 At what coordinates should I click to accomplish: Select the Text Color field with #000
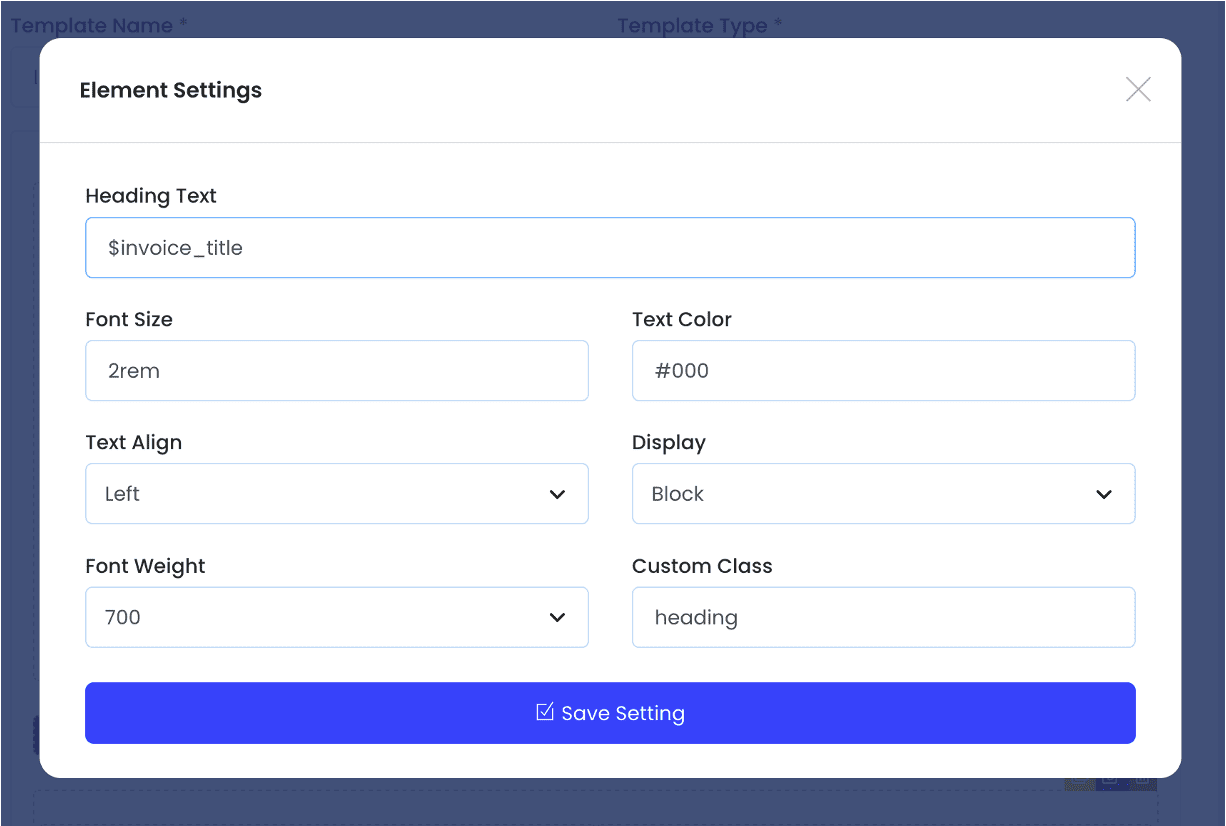point(883,371)
